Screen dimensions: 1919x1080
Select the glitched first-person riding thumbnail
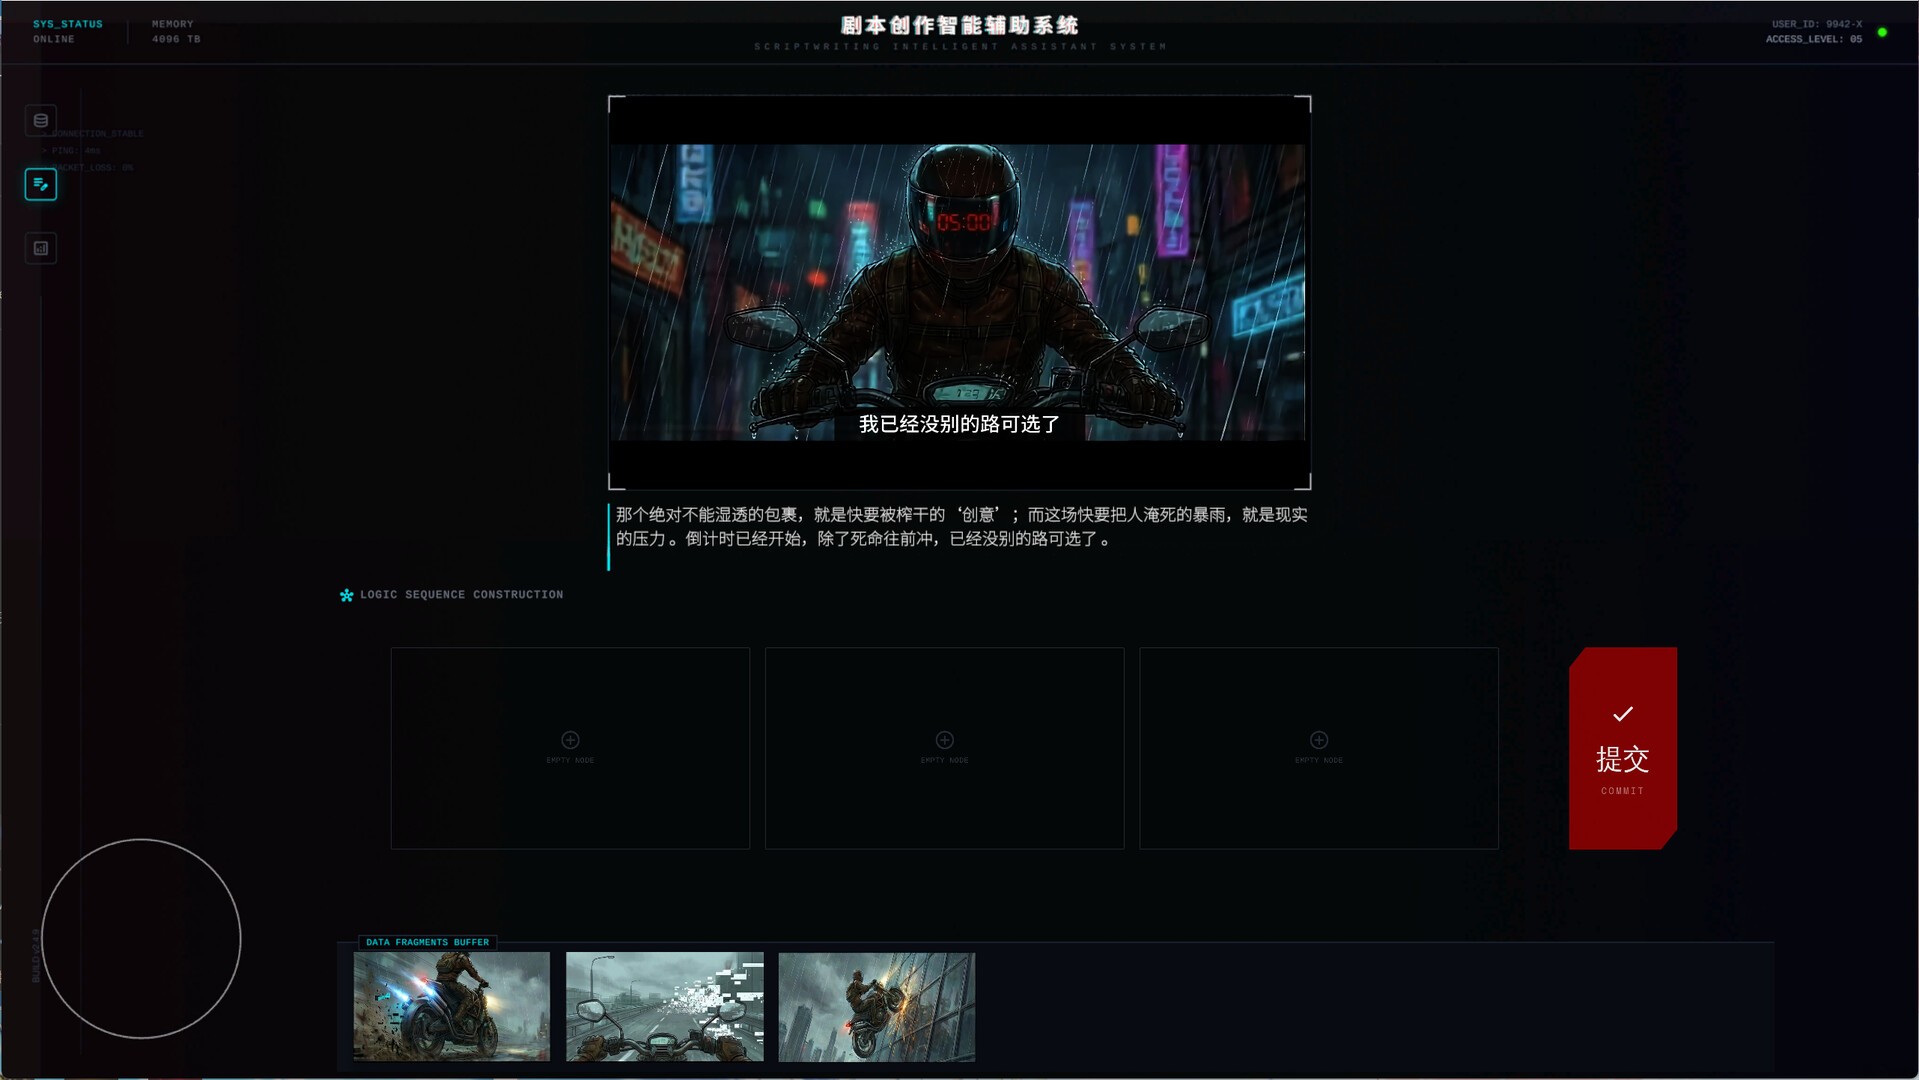pos(664,1007)
